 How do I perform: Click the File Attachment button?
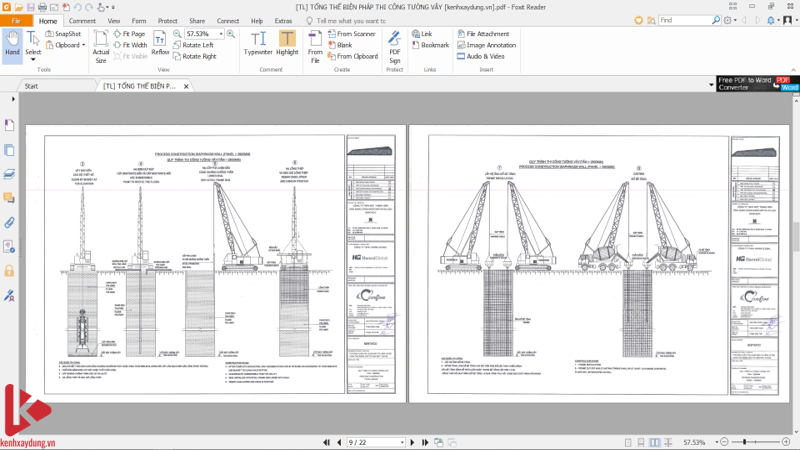tap(482, 34)
